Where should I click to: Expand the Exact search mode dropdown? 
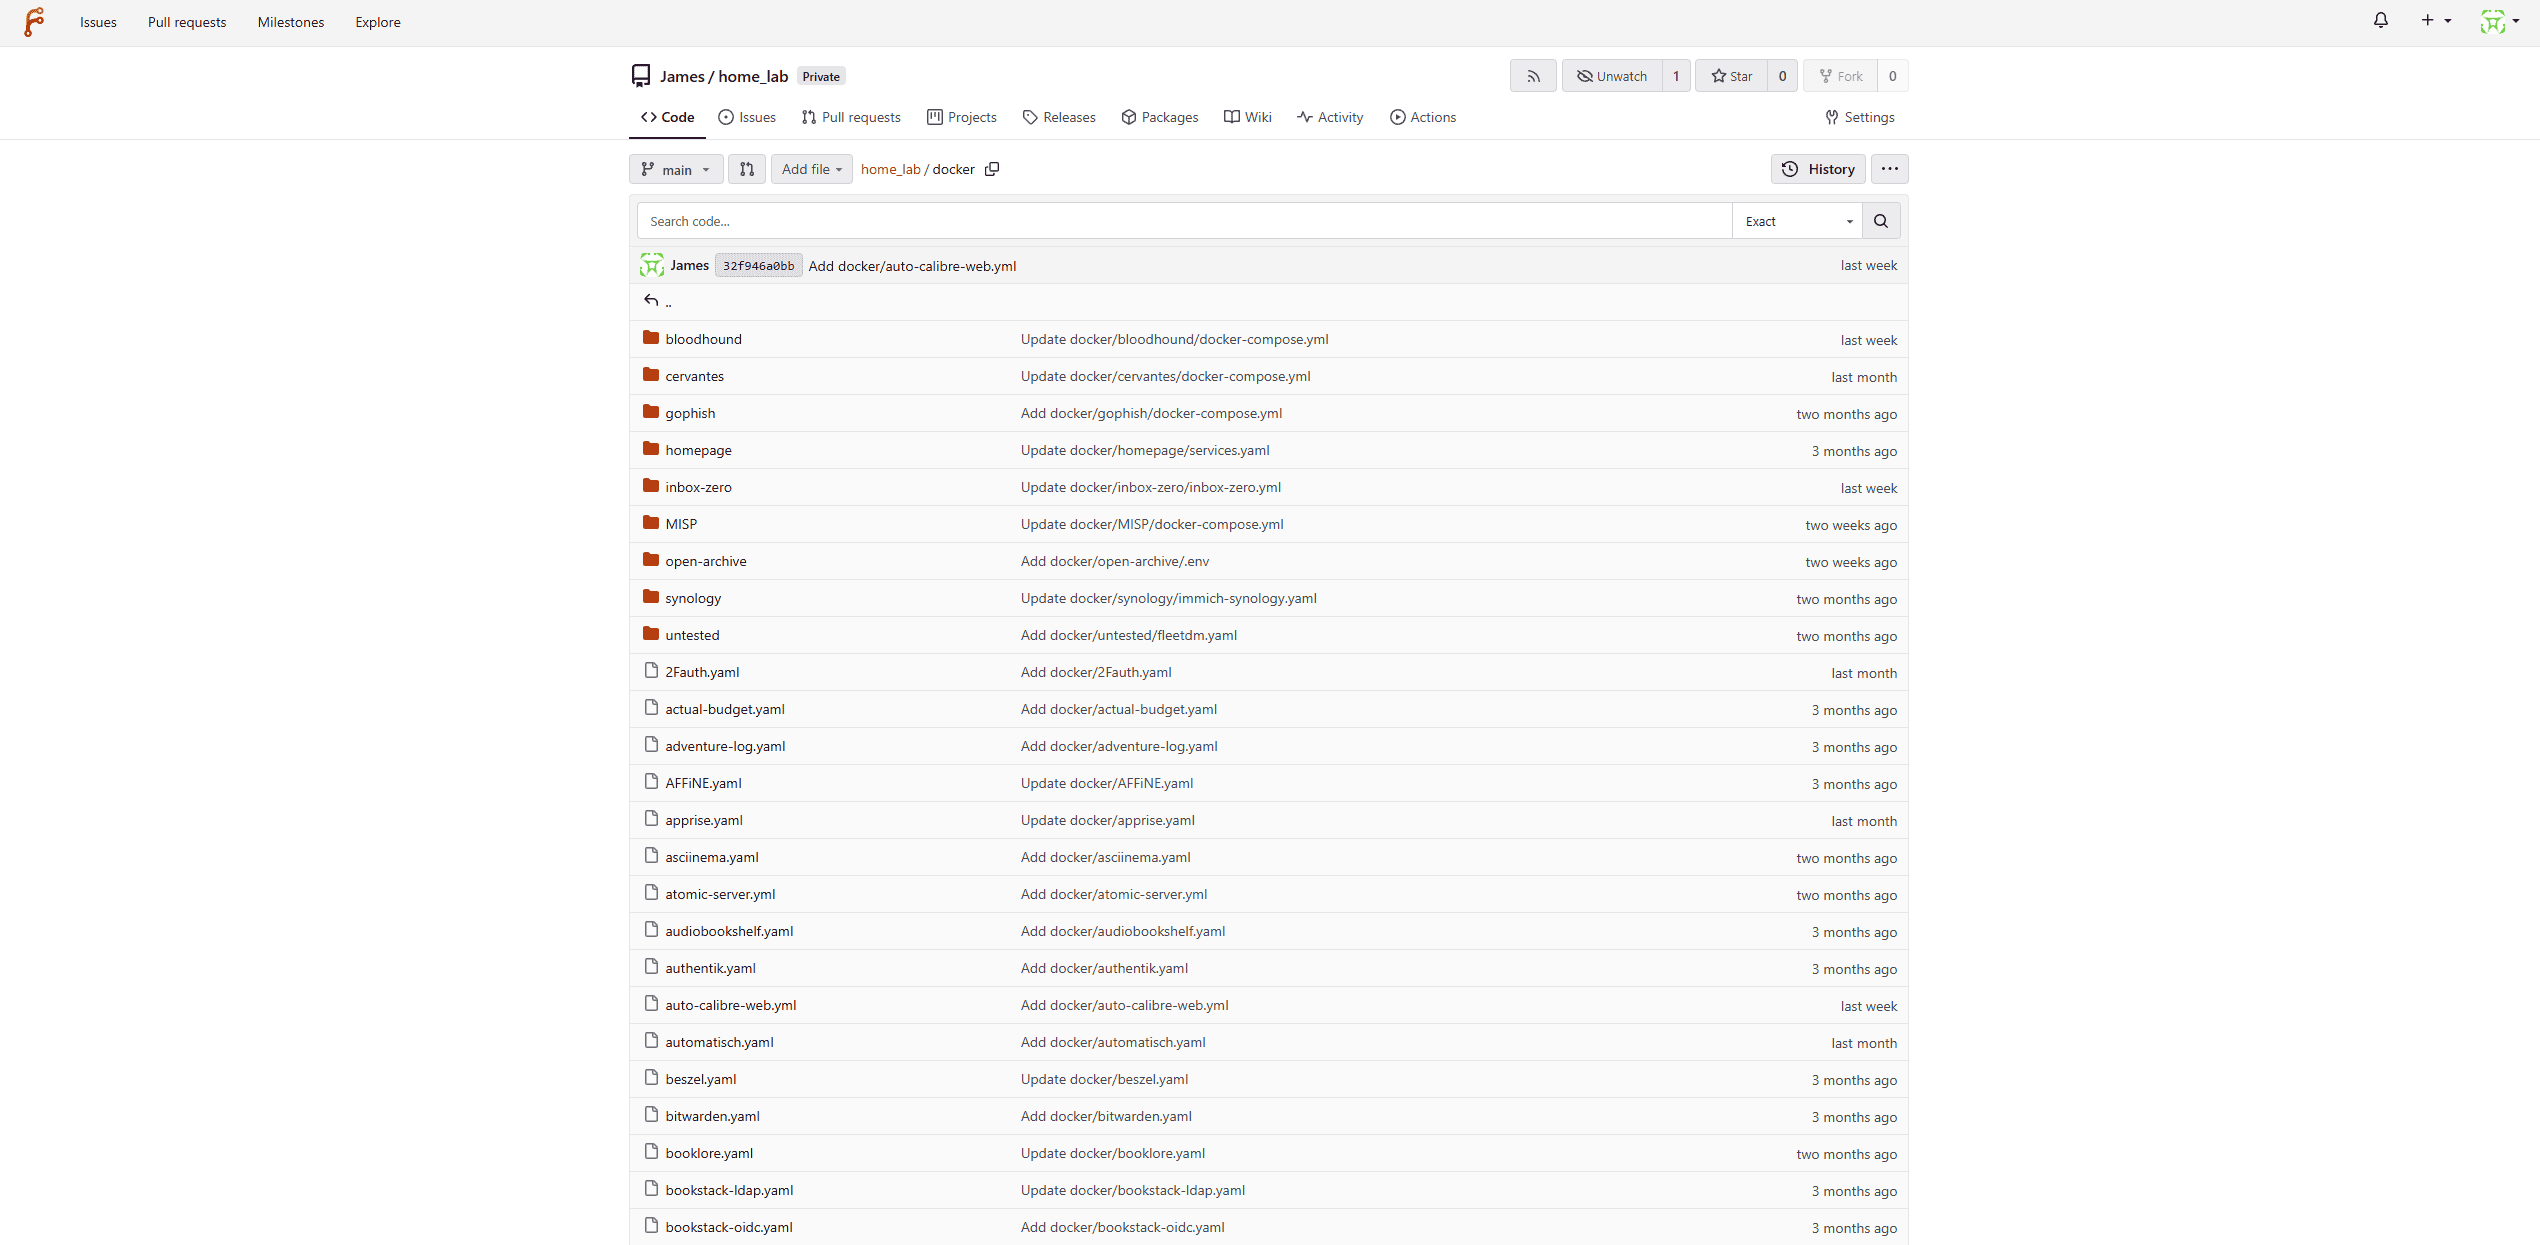(x=1797, y=221)
